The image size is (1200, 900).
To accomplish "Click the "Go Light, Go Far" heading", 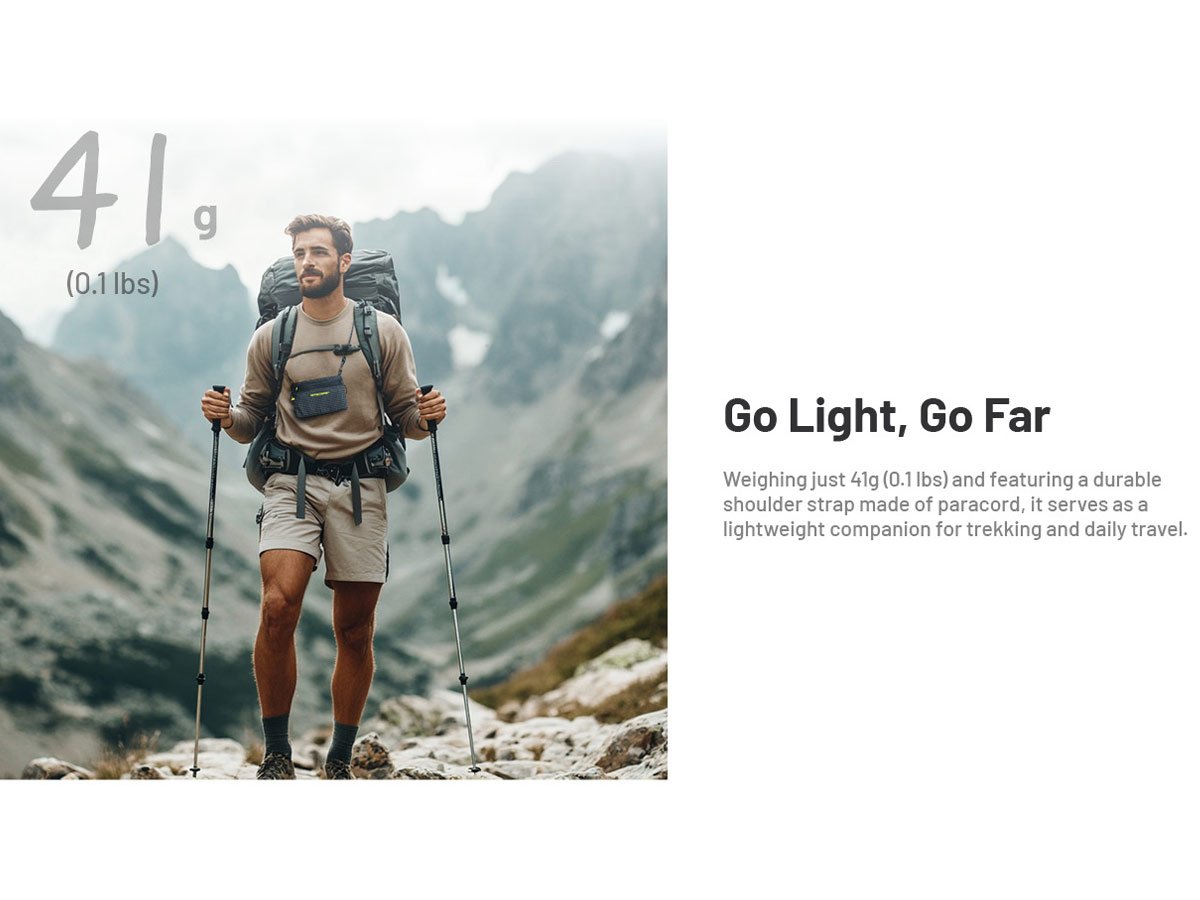I will pos(886,416).
